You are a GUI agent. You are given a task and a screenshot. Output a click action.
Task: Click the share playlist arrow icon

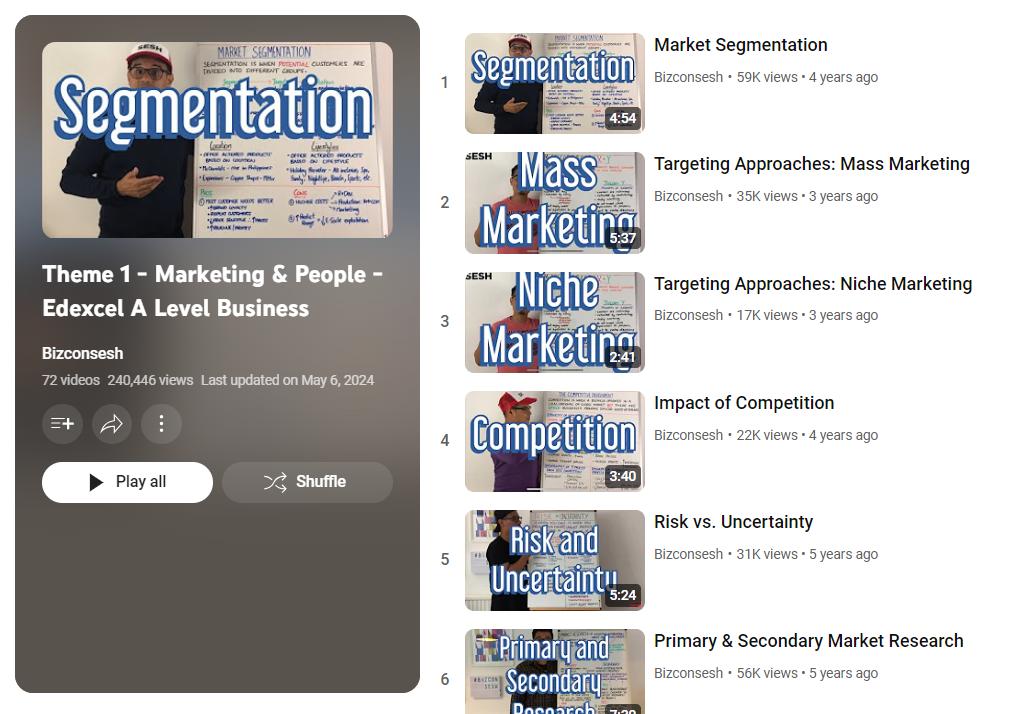click(112, 424)
